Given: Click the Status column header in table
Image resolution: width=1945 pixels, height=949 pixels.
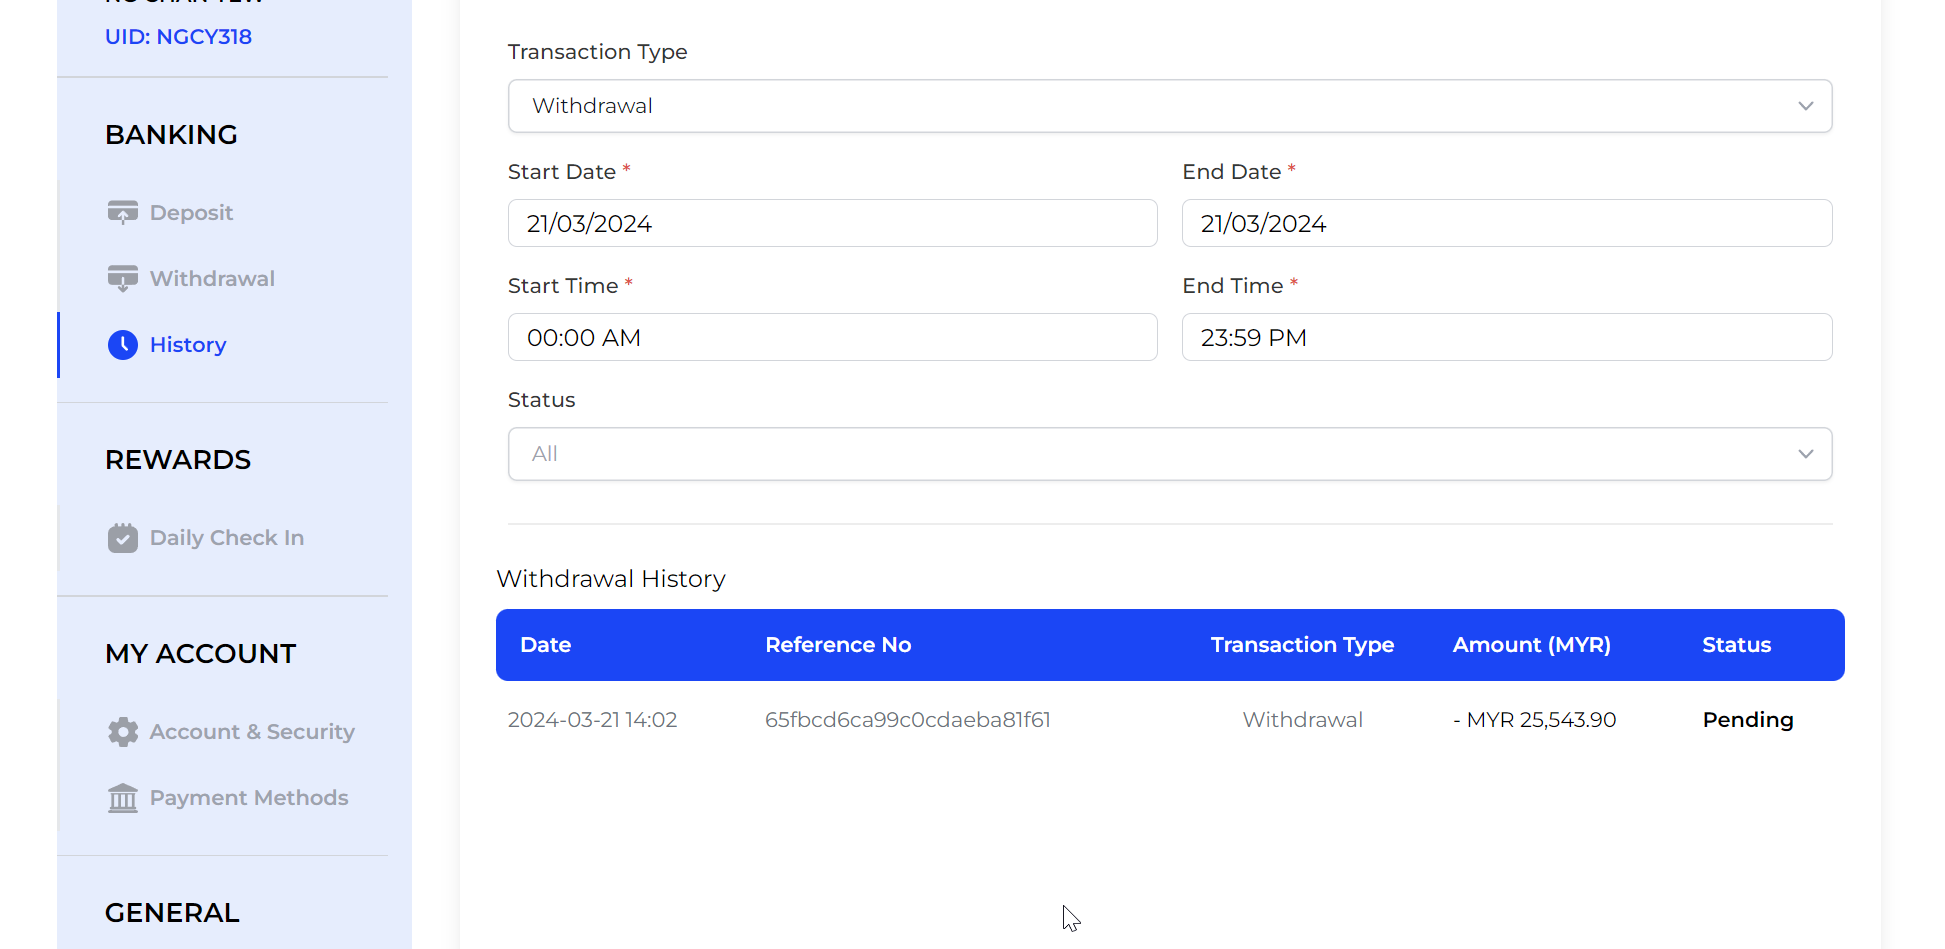Looking at the screenshot, I should point(1736,645).
